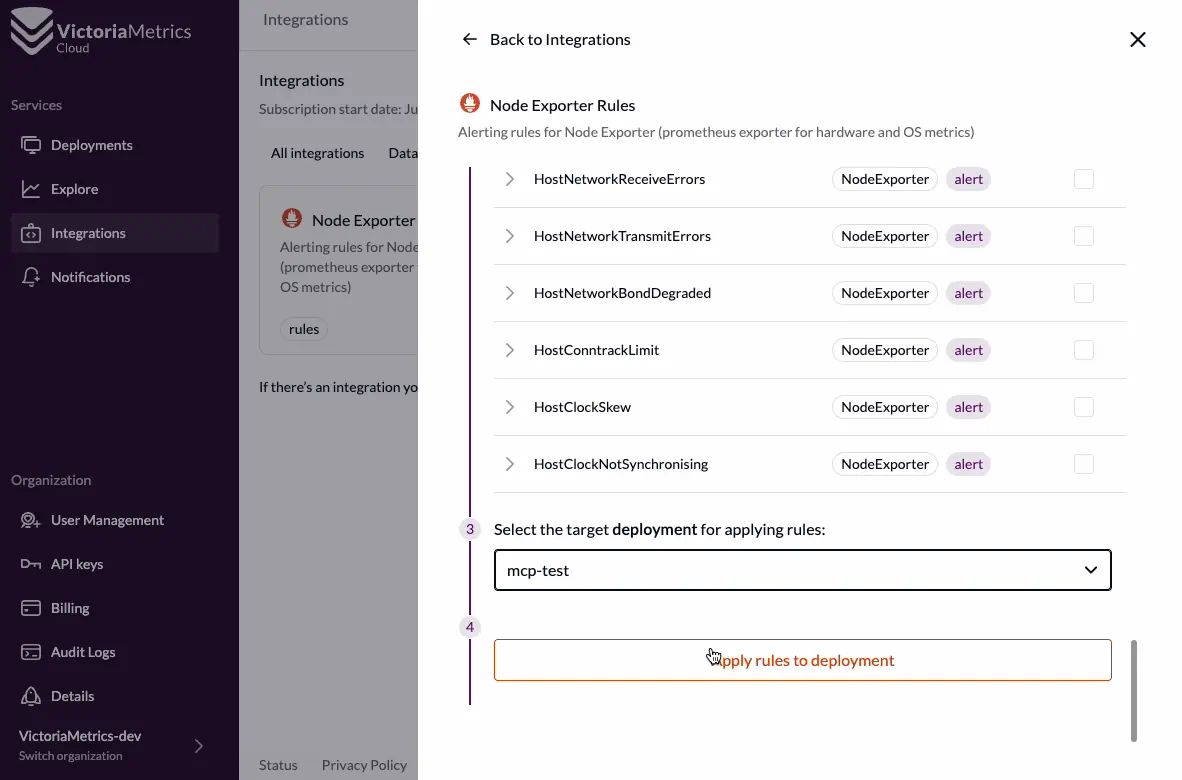The height and width of the screenshot is (780, 1182).
Task: Click the Notifications bell icon
Action: [31, 277]
